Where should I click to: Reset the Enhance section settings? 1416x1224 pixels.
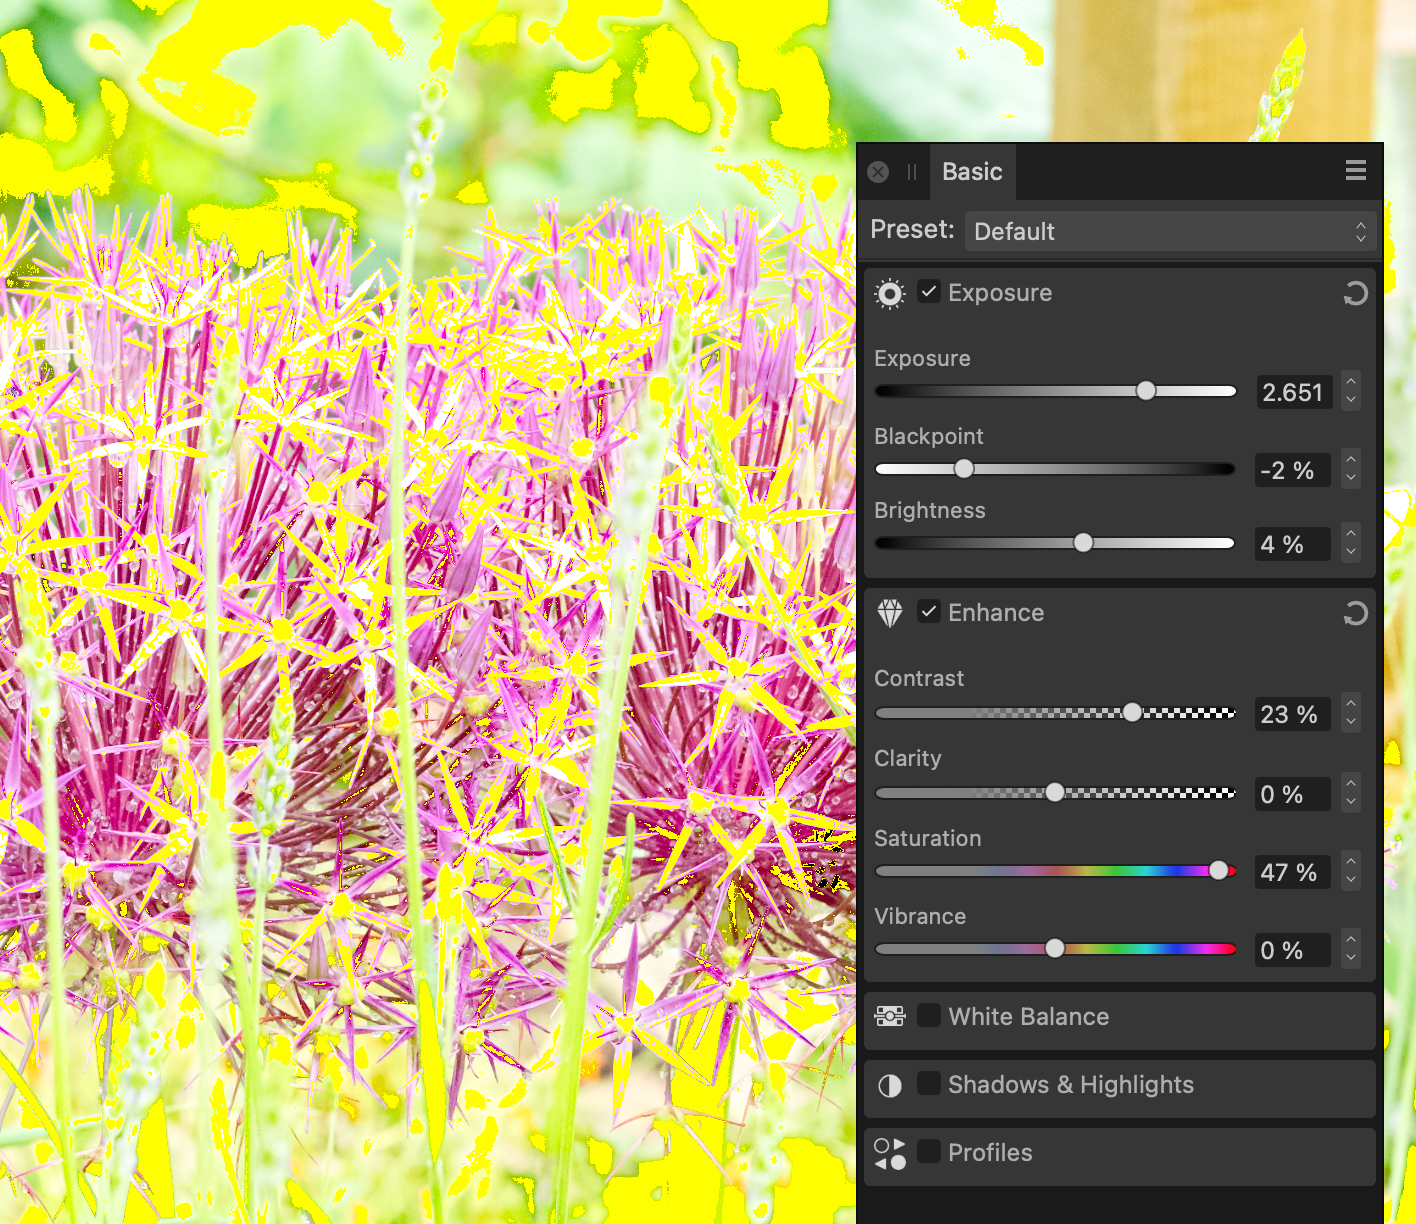pyautogui.click(x=1355, y=613)
